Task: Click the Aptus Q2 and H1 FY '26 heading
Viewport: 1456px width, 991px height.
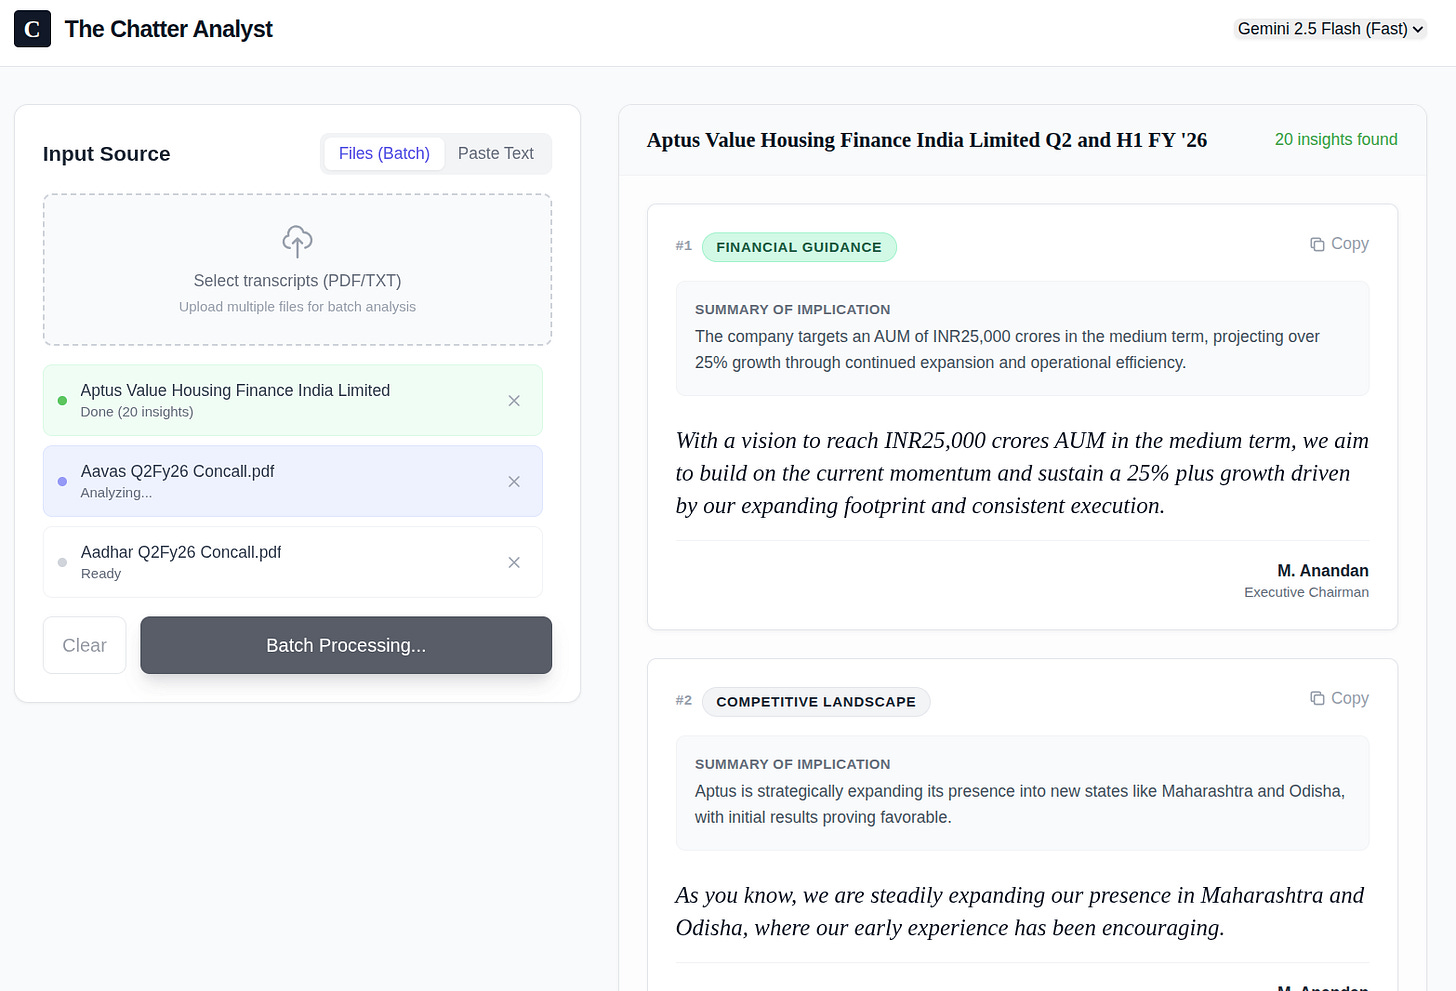Action: coord(927,140)
